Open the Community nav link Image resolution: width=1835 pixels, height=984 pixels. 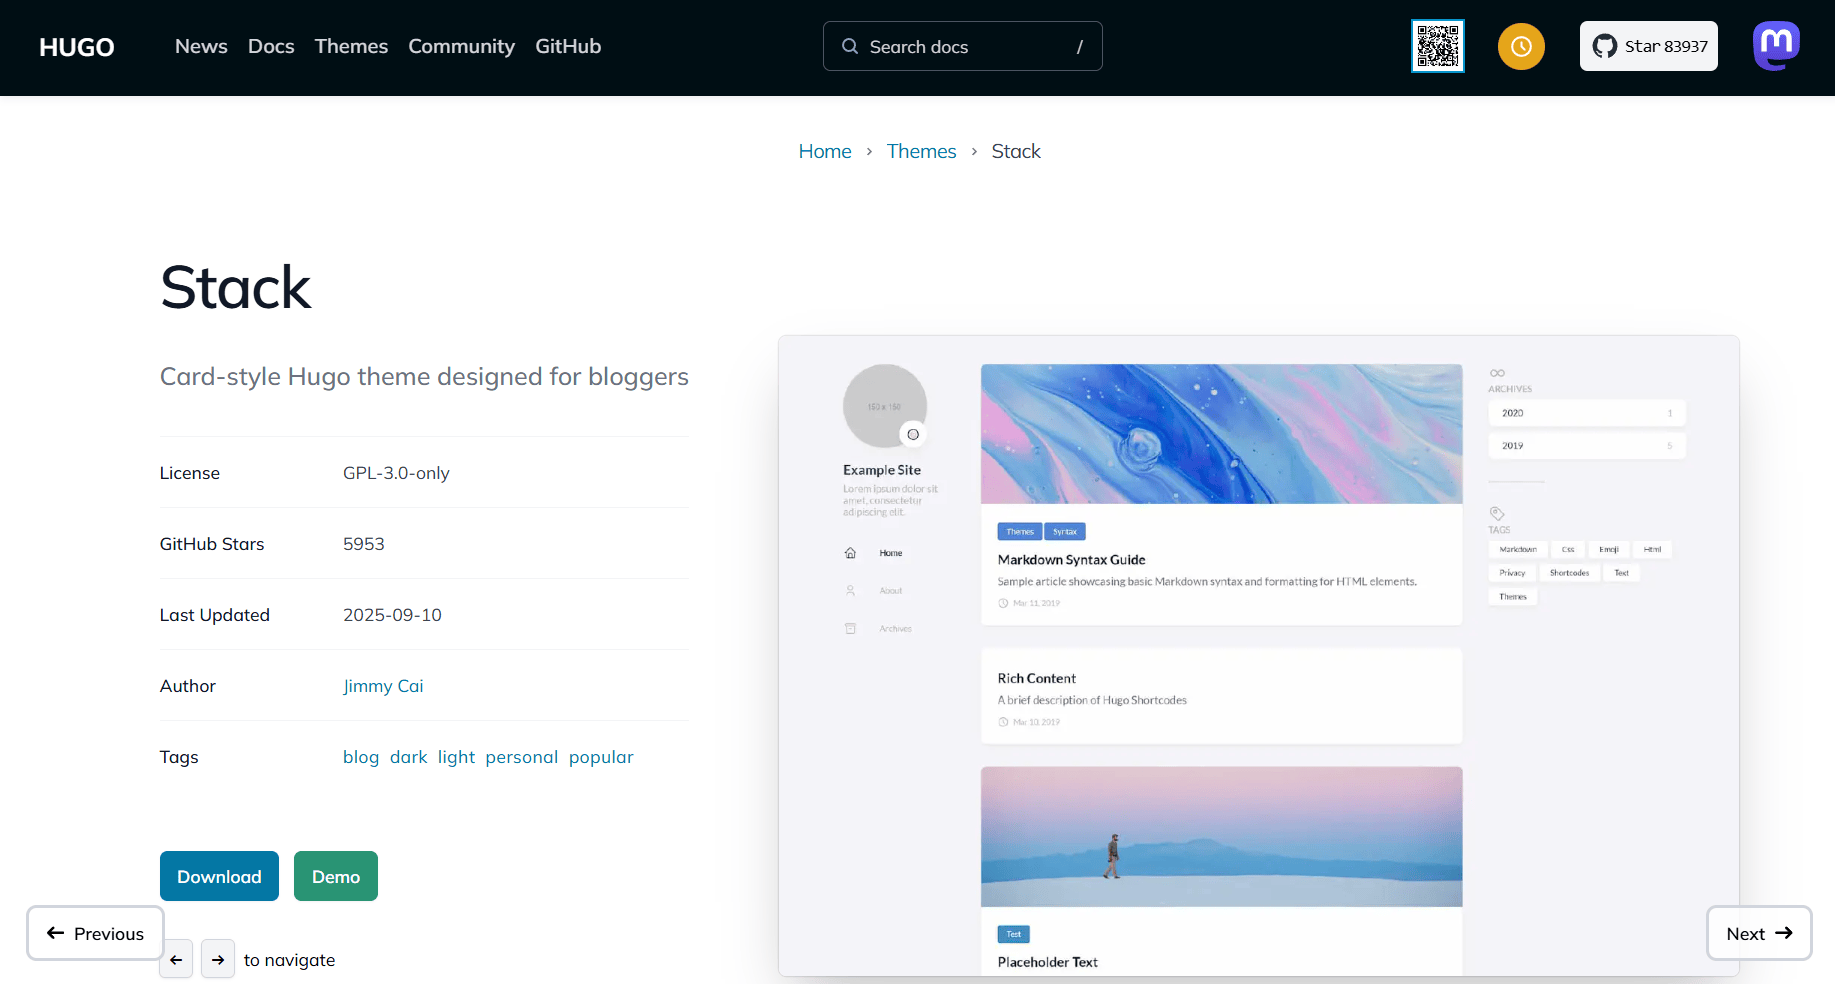point(461,46)
